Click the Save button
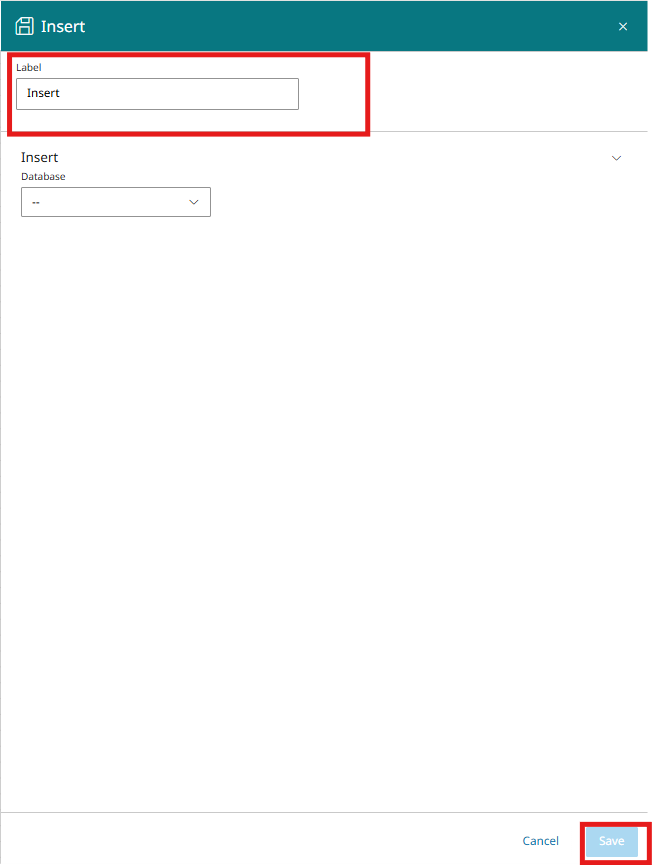652x865 pixels. [611, 841]
